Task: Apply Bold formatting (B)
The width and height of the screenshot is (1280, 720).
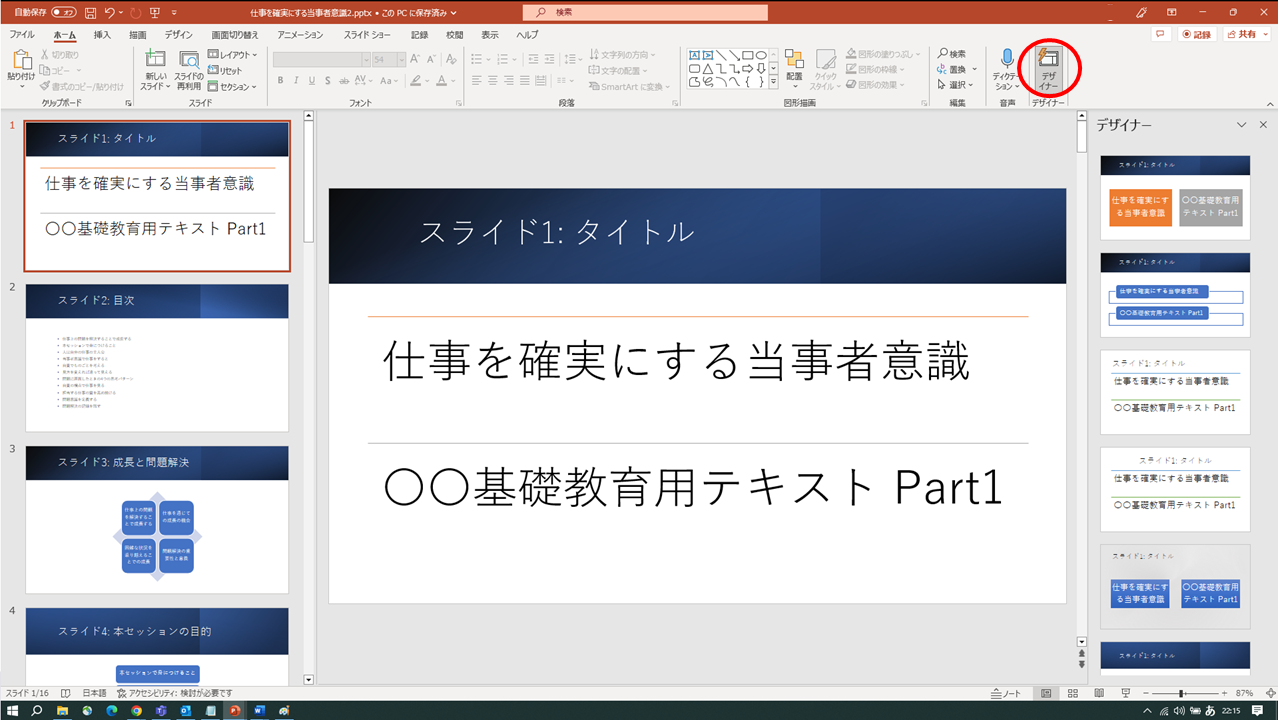Action: tap(281, 81)
